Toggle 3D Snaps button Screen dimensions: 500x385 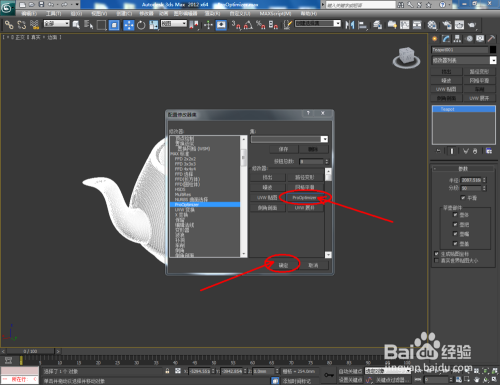pyautogui.click(x=236, y=25)
